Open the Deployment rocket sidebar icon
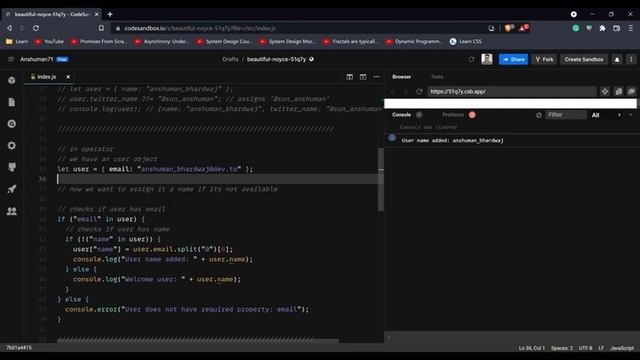640x360 pixels. click(x=11, y=189)
